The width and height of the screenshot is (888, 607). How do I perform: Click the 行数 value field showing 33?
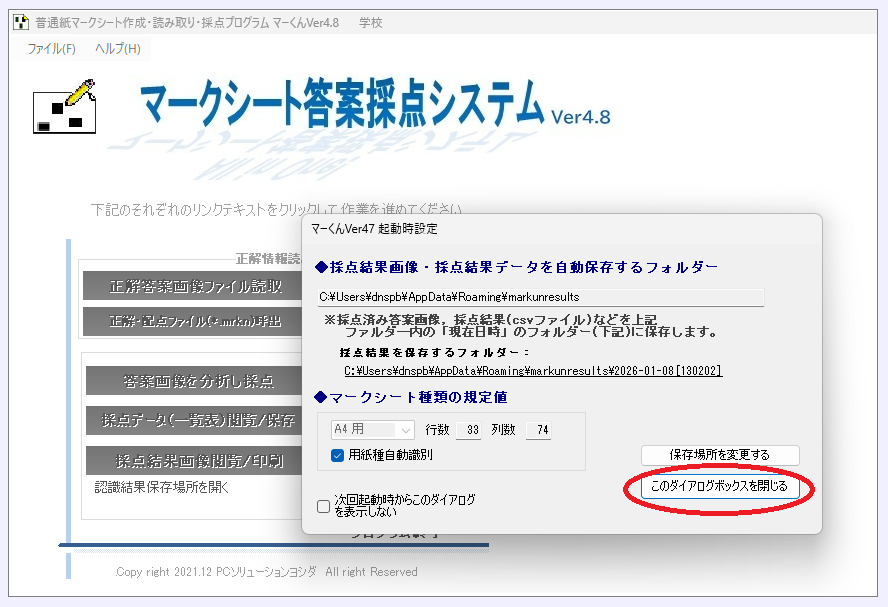[x=468, y=430]
